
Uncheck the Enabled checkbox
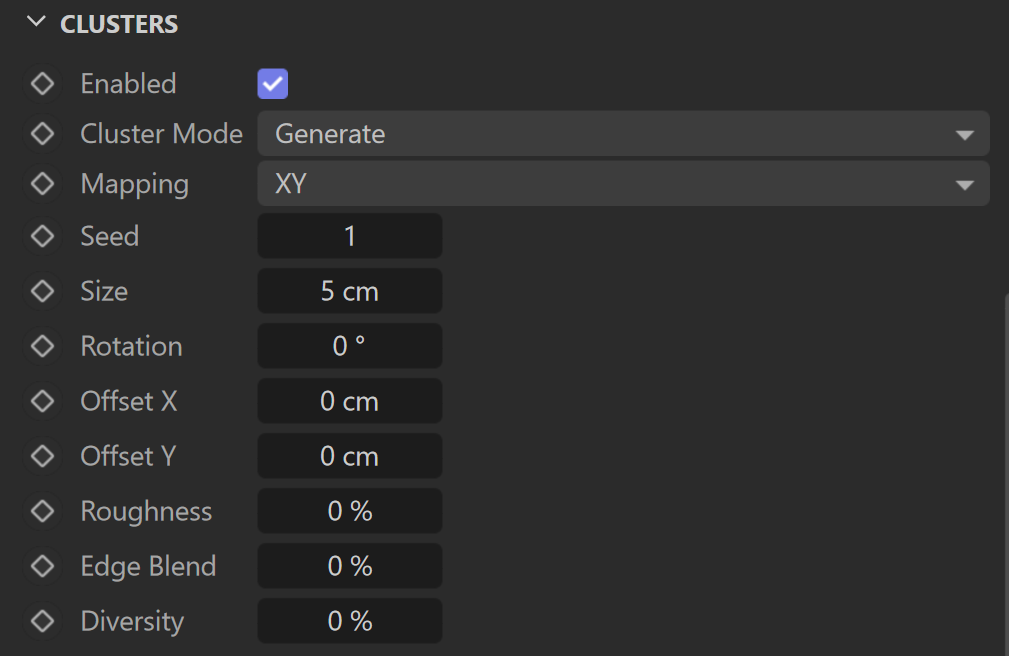coord(273,84)
